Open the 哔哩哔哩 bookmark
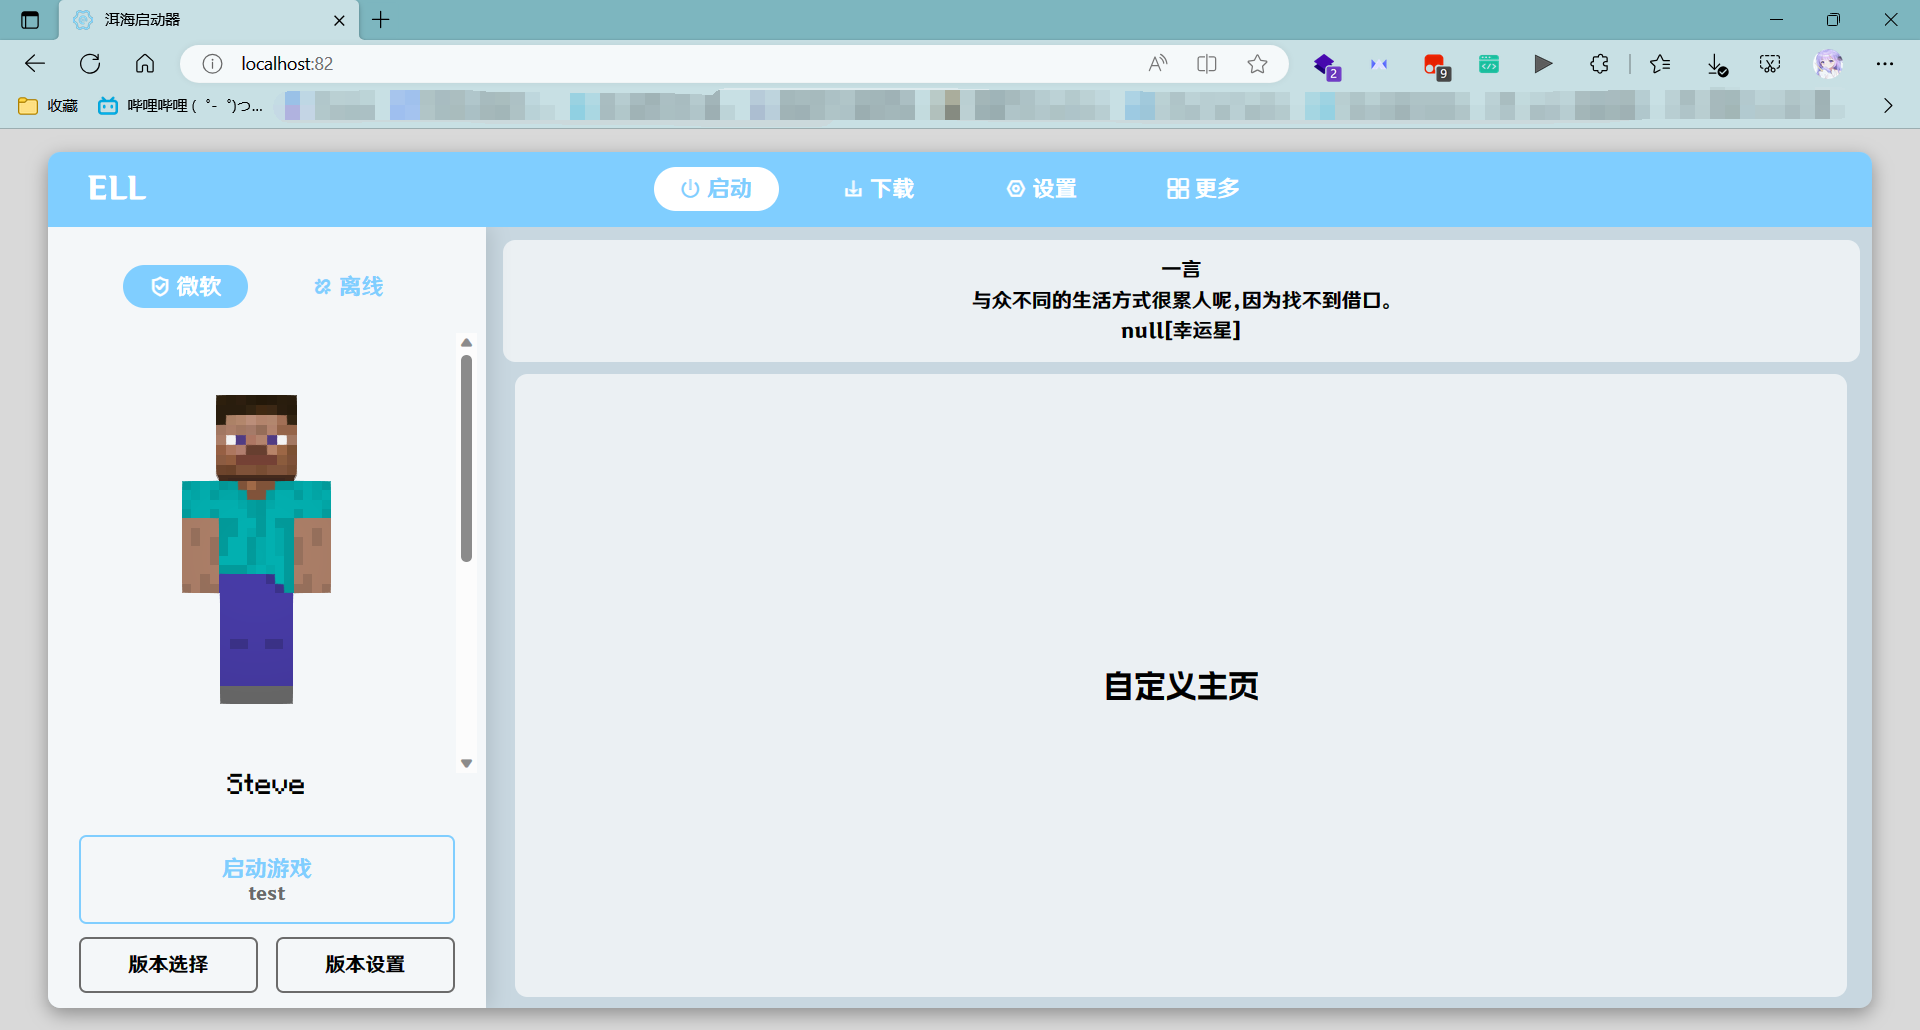 pos(181,105)
